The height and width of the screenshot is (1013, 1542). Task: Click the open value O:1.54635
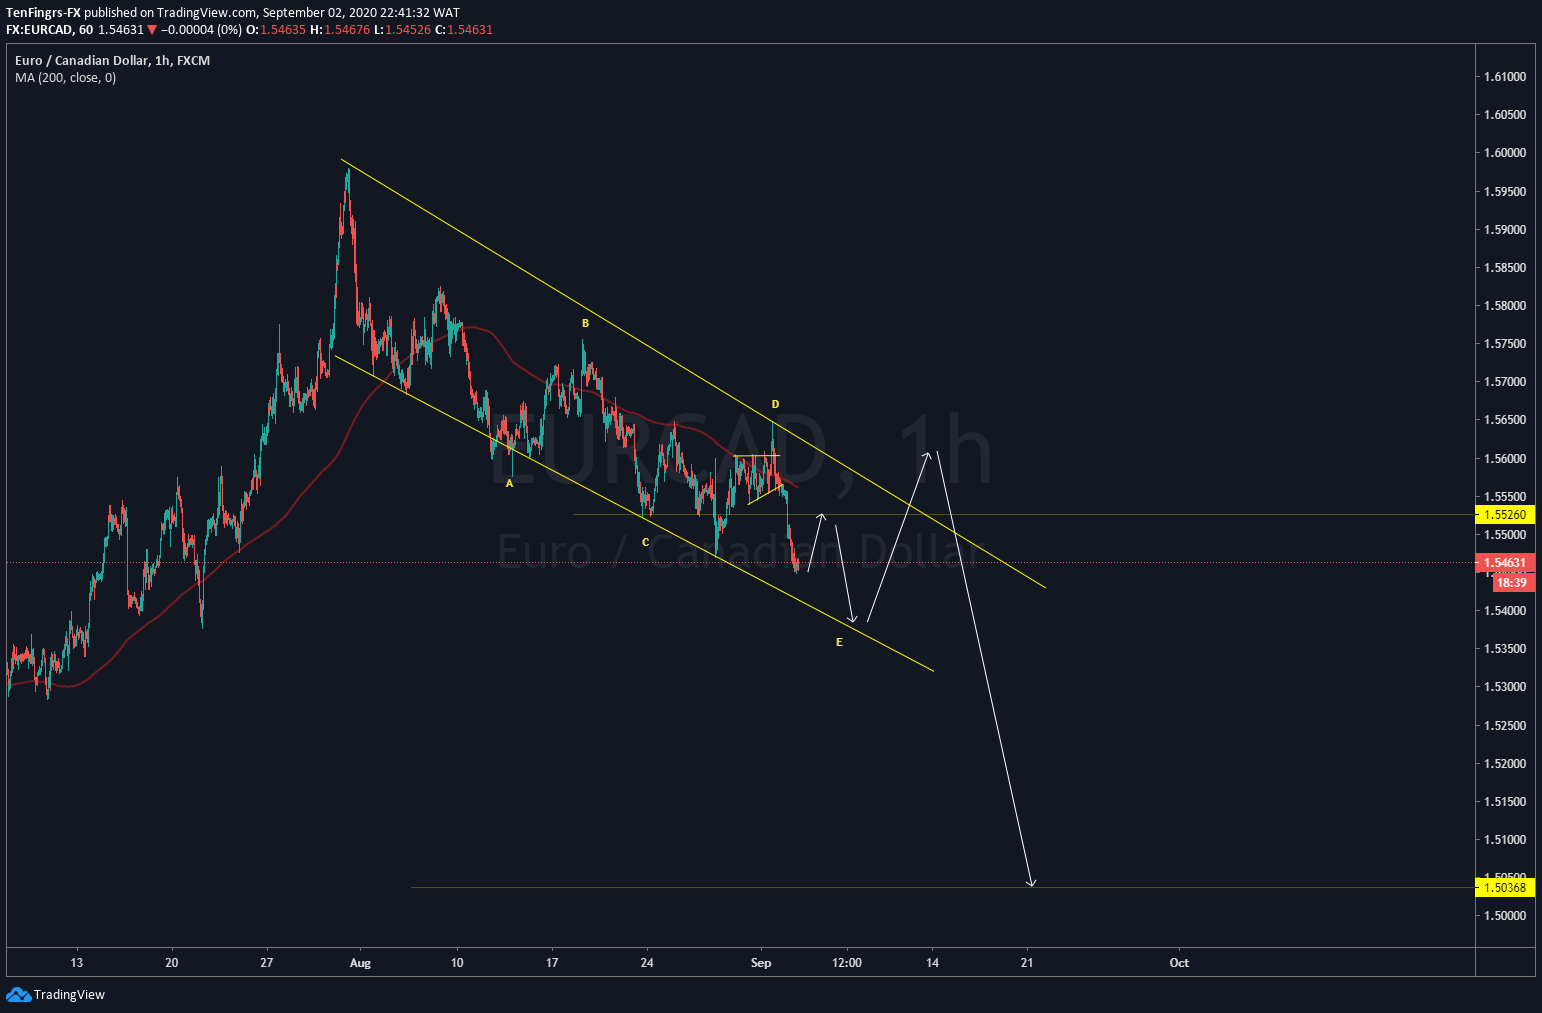pos(276,30)
